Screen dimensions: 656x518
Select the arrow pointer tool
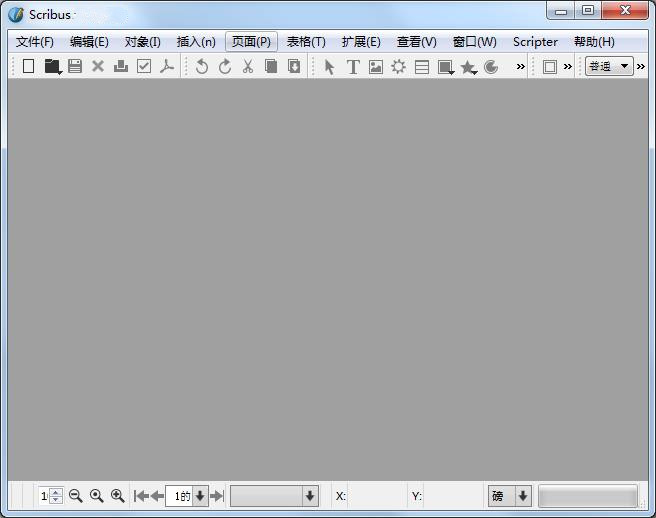tap(330, 67)
